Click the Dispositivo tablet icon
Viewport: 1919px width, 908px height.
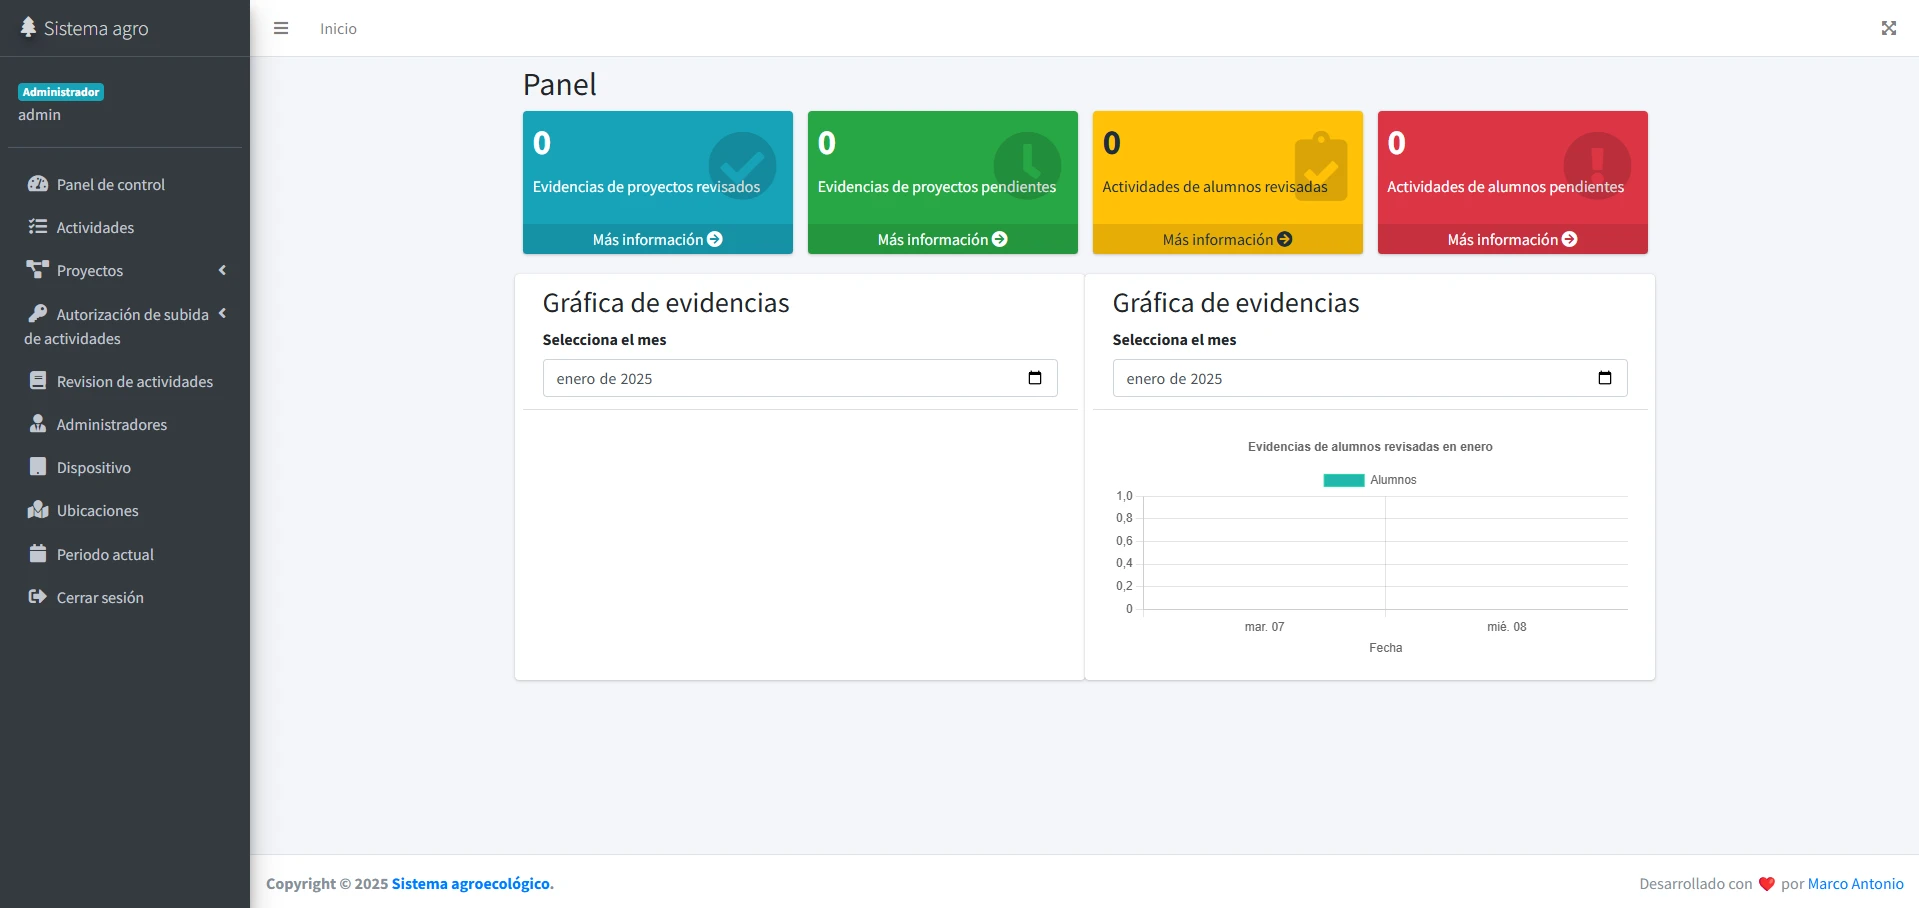(x=38, y=467)
